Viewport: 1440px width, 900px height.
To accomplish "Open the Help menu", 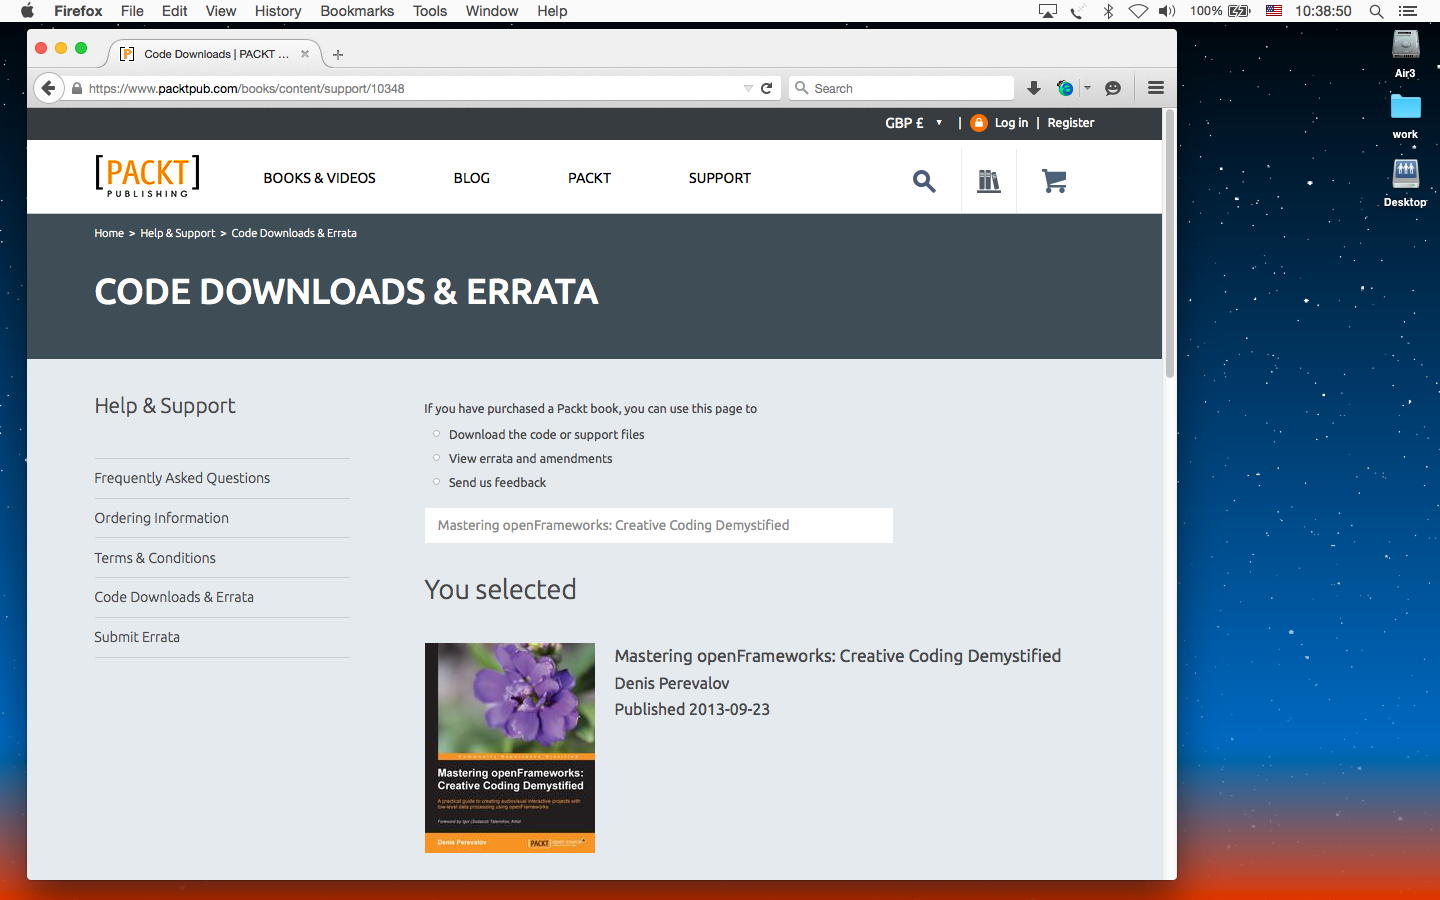I will coord(552,11).
